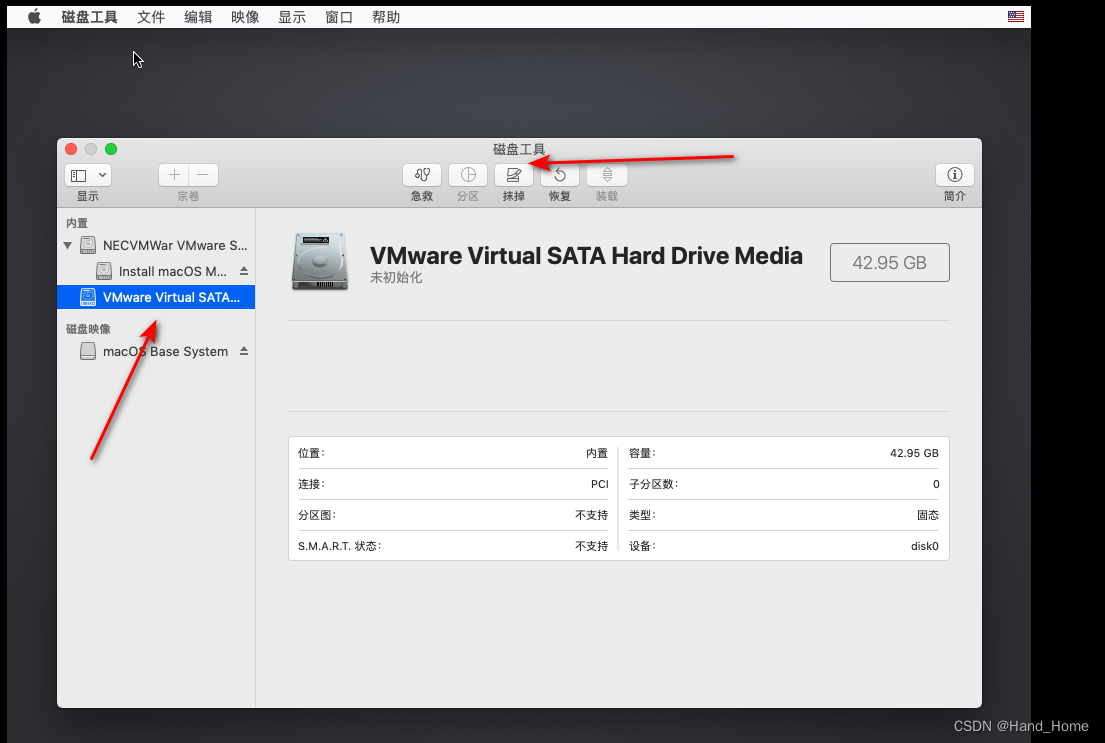Screen dimensions: 1105x743
Task: Click the Partition (分区) toolbar icon
Action: point(468,175)
